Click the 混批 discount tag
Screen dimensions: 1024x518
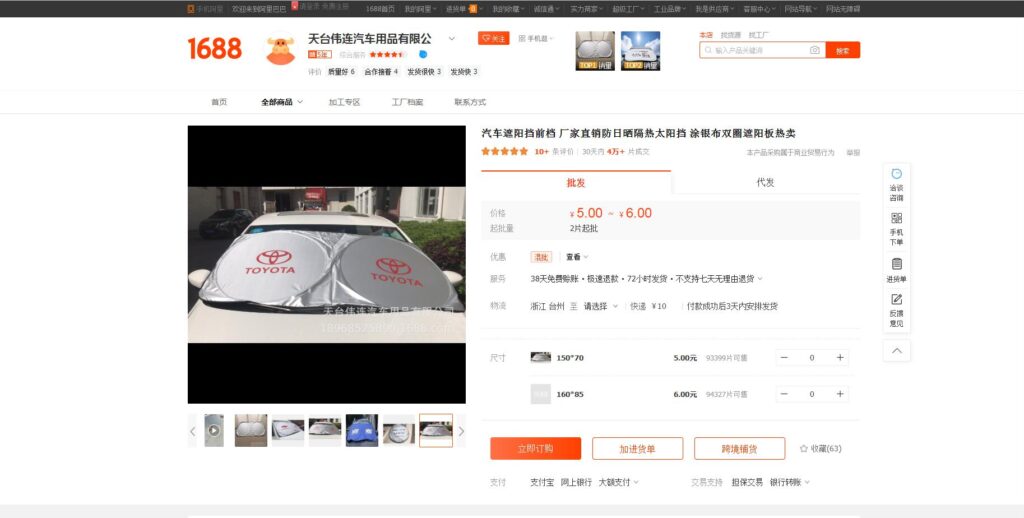tap(541, 257)
